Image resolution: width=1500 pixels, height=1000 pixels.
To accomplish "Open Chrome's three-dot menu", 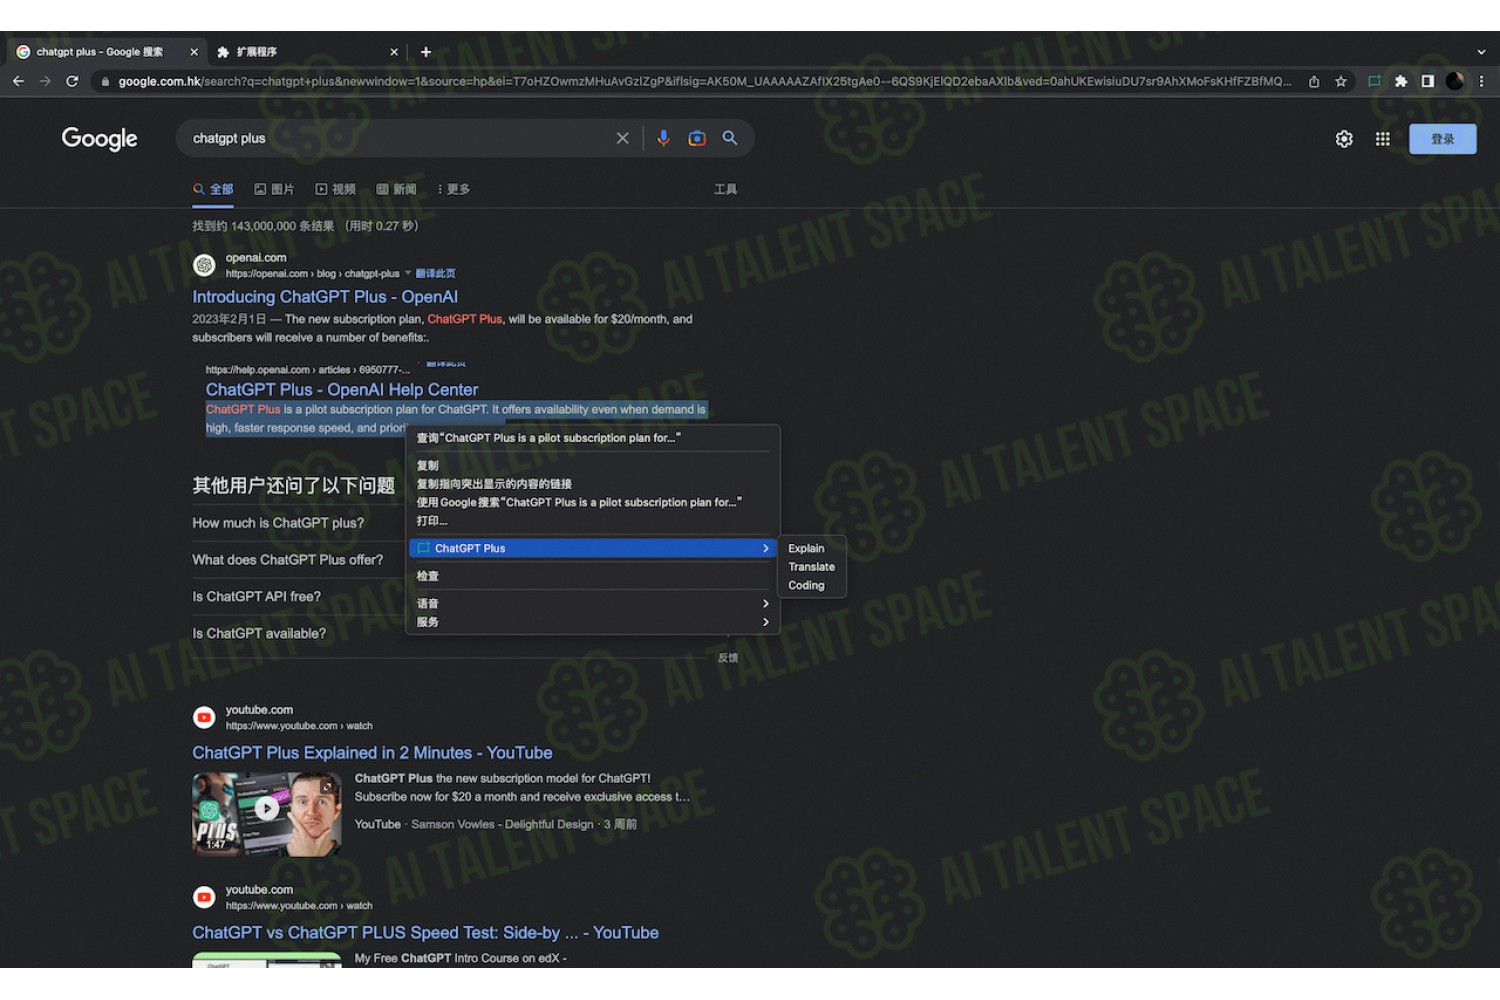I will (x=1481, y=81).
